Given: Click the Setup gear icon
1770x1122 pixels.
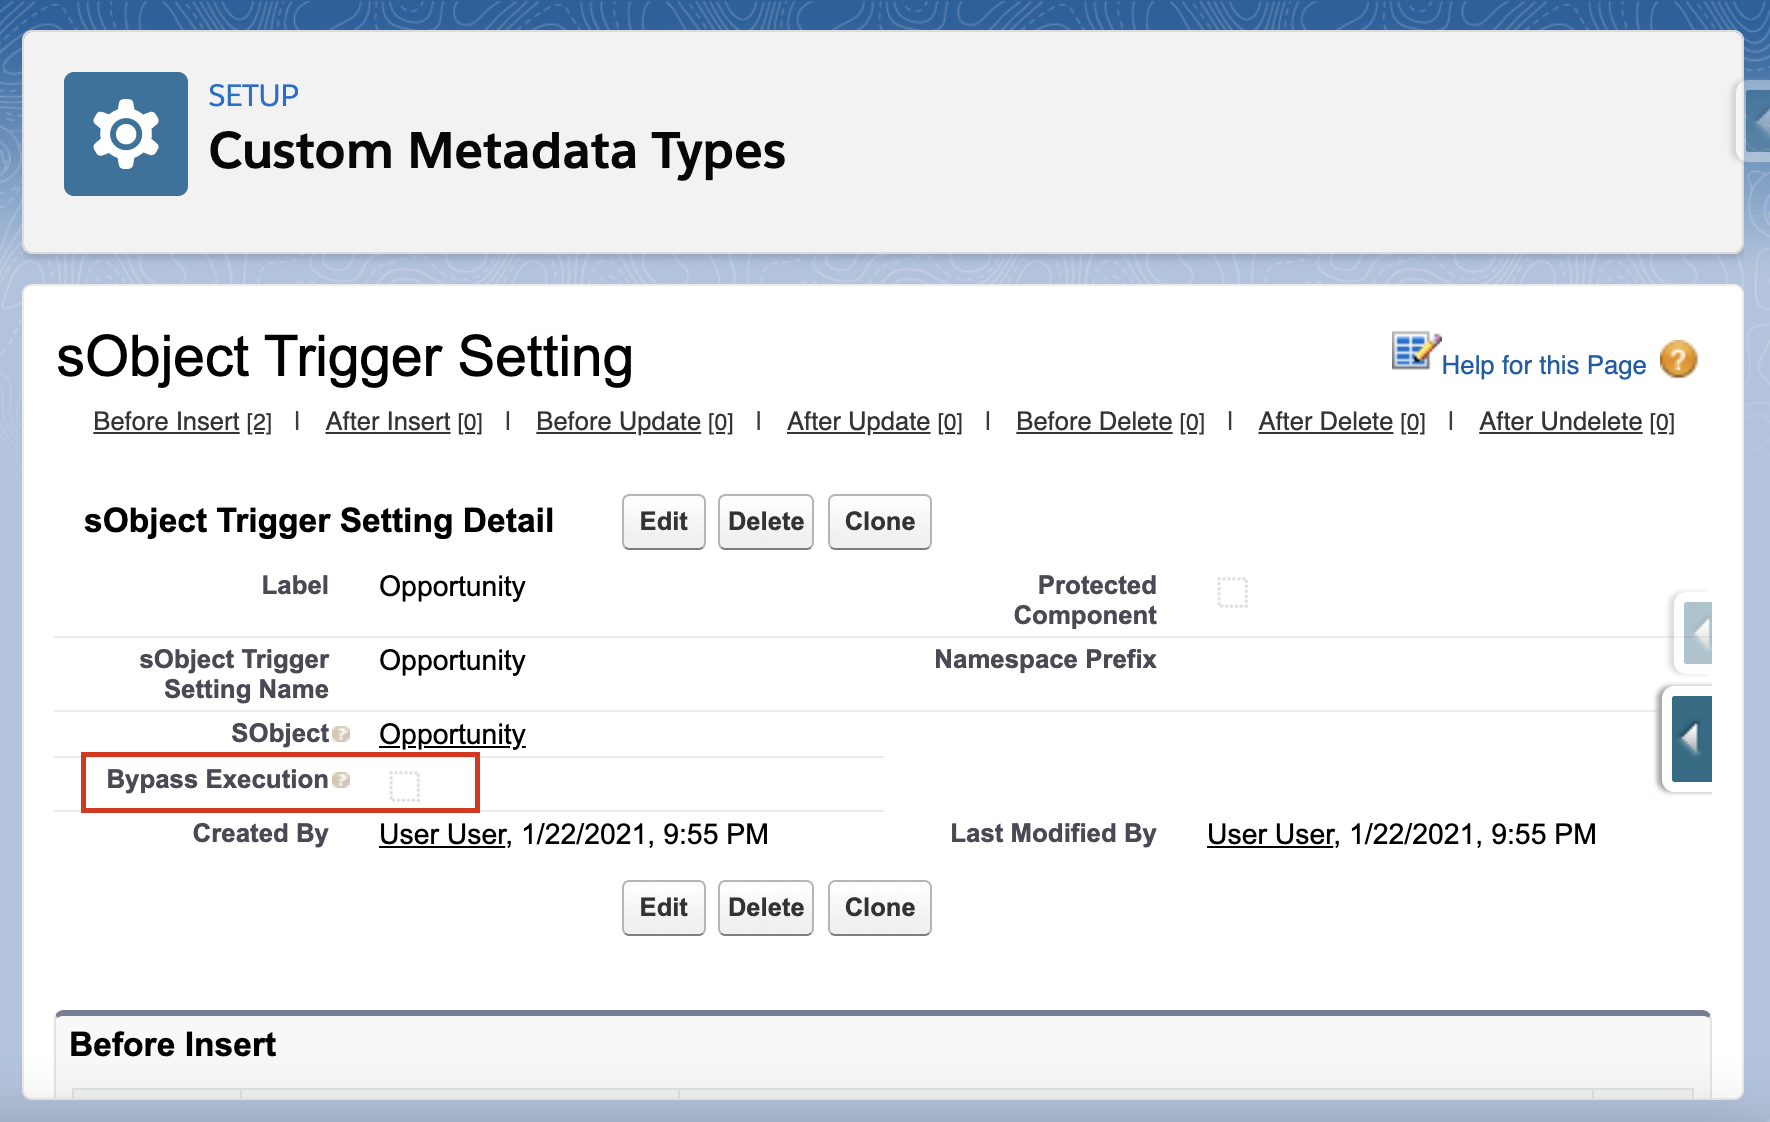Looking at the screenshot, I should pyautogui.click(x=126, y=134).
